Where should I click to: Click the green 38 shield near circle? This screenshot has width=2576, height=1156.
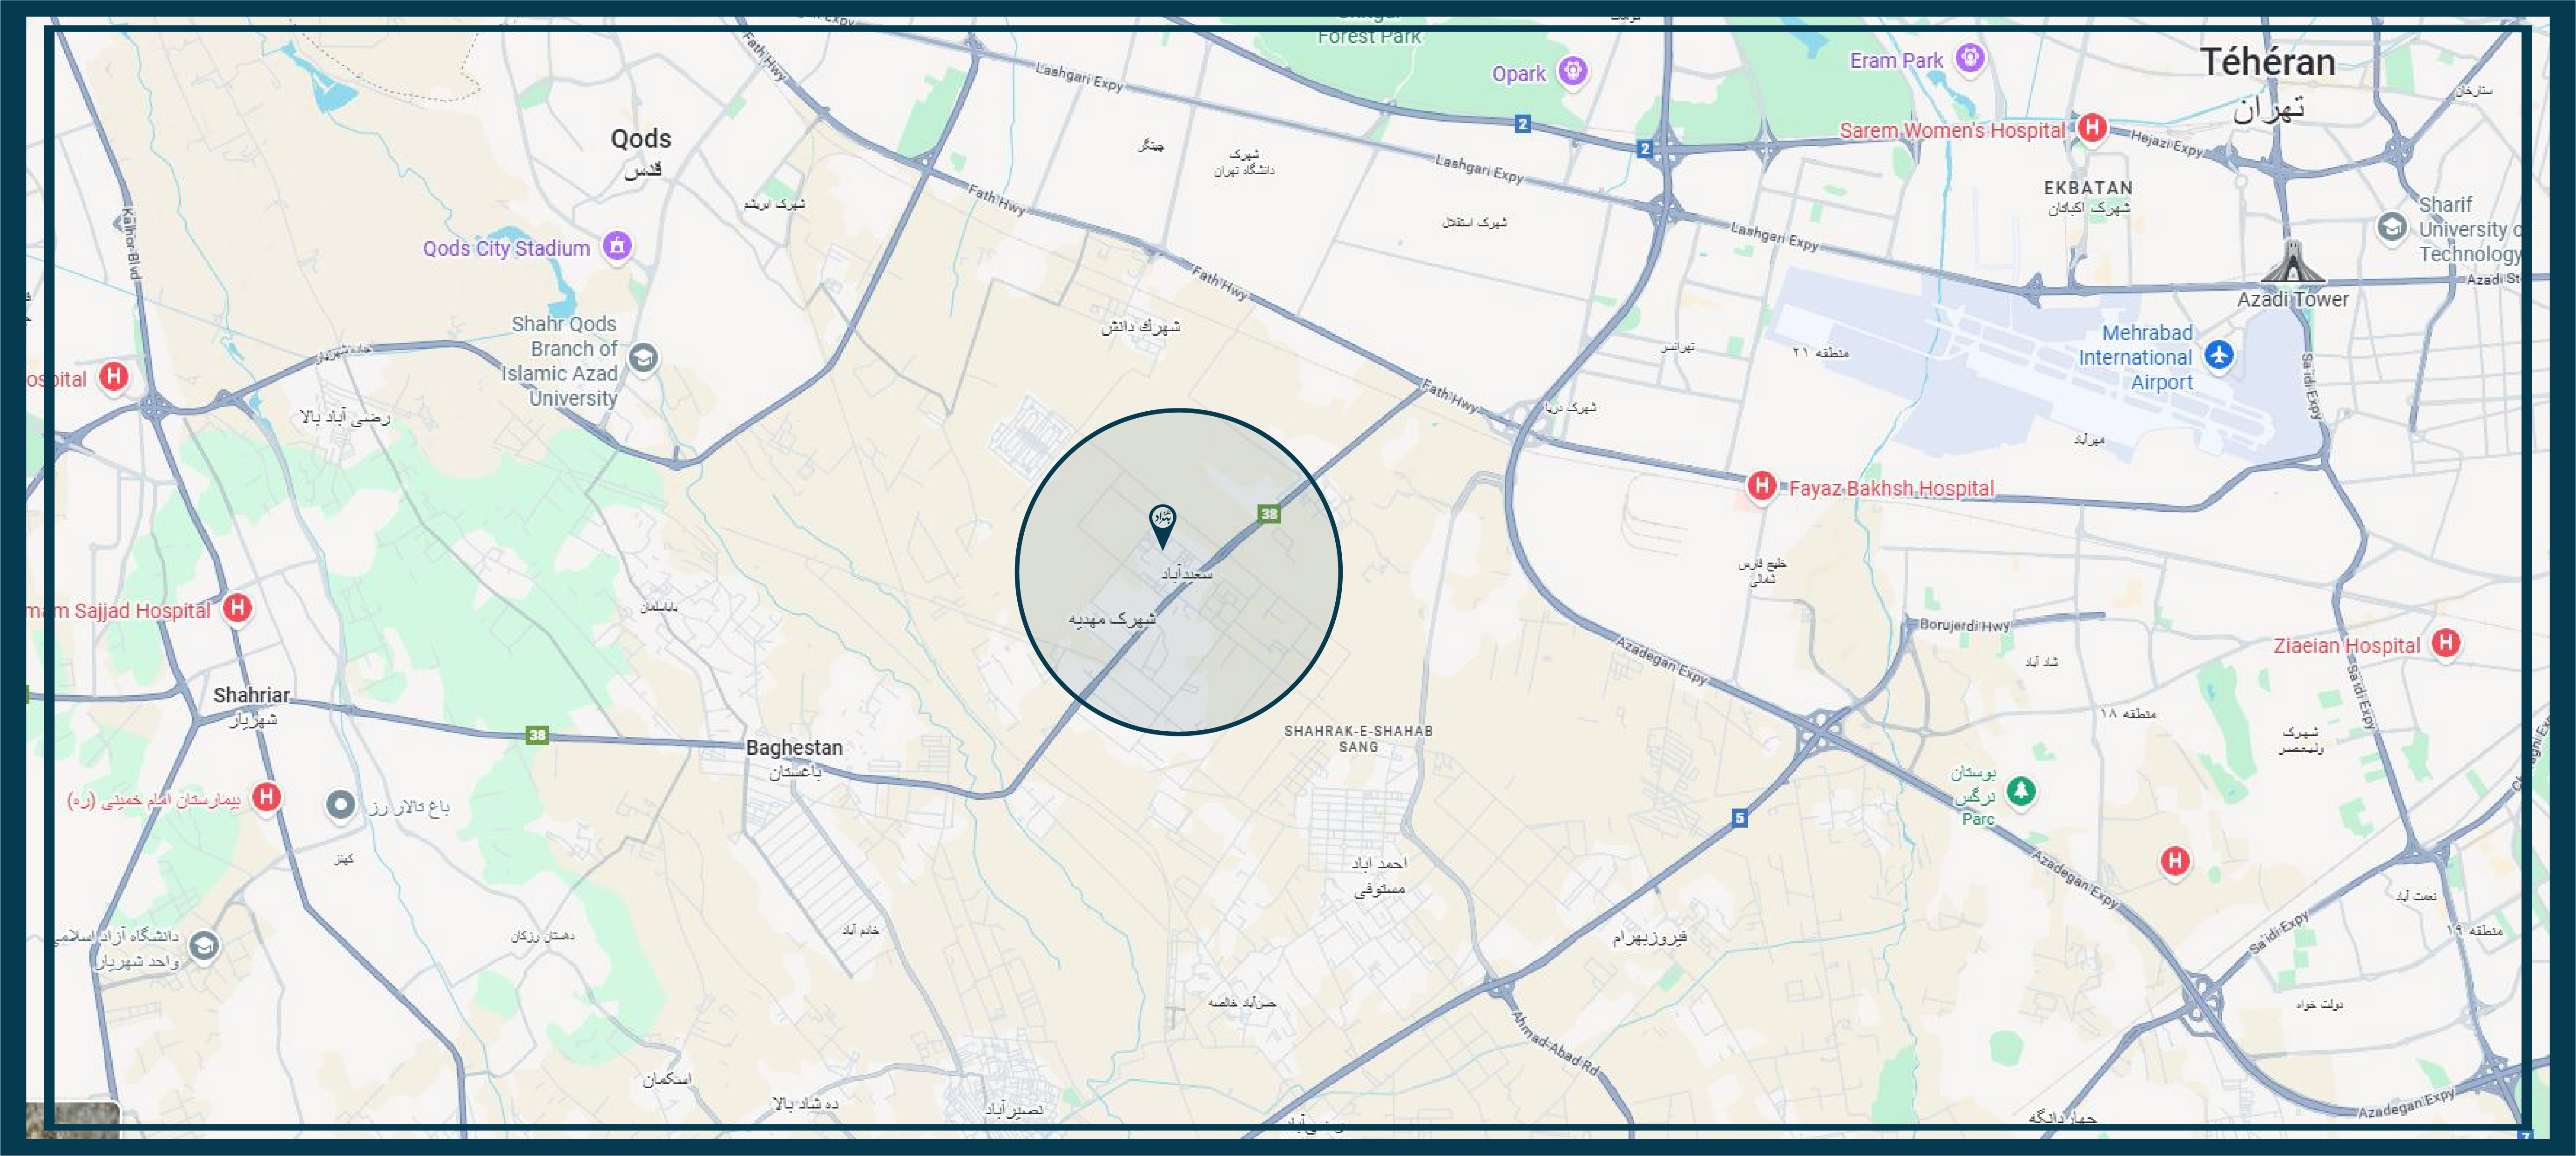(x=1268, y=514)
